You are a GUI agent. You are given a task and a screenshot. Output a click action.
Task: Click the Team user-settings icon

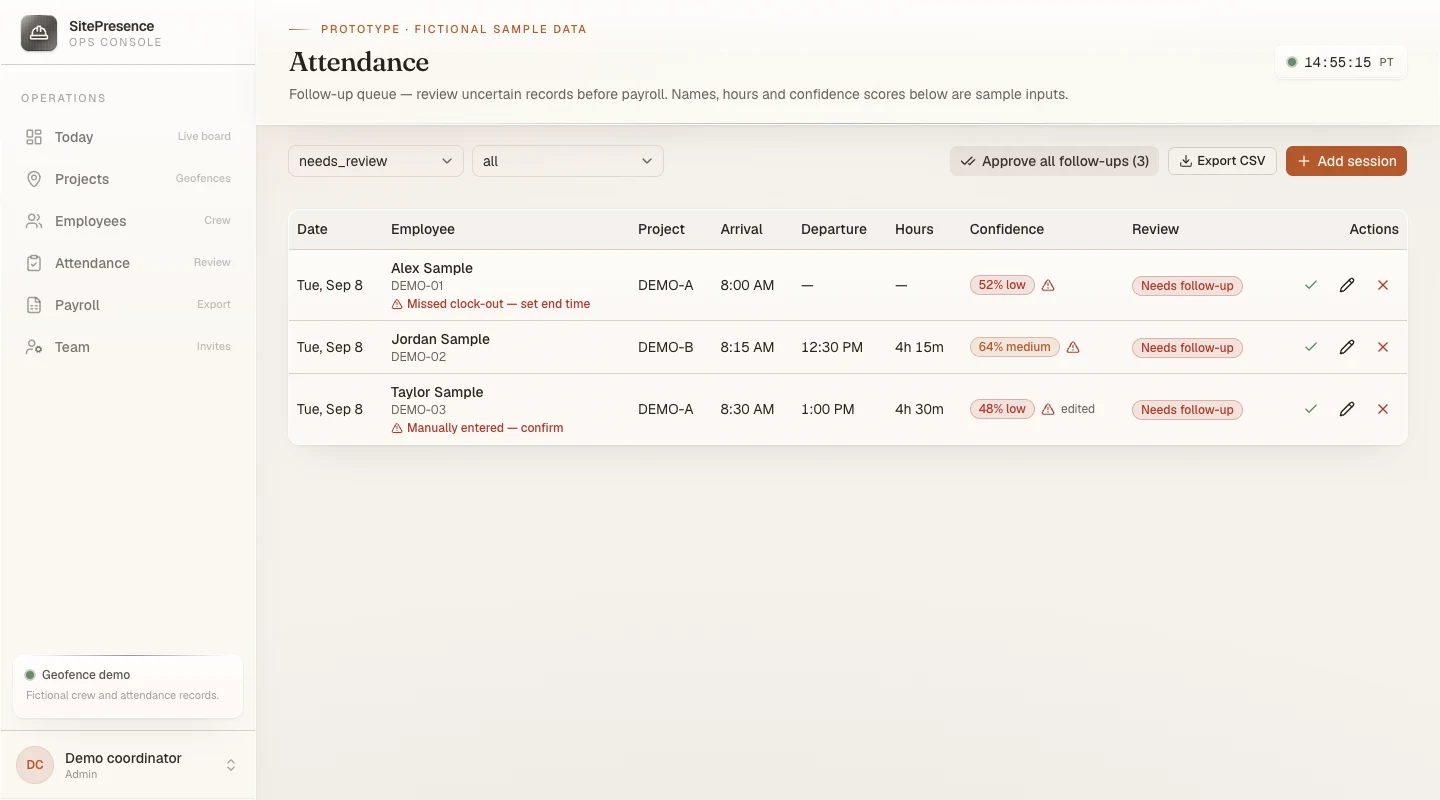click(x=34, y=347)
